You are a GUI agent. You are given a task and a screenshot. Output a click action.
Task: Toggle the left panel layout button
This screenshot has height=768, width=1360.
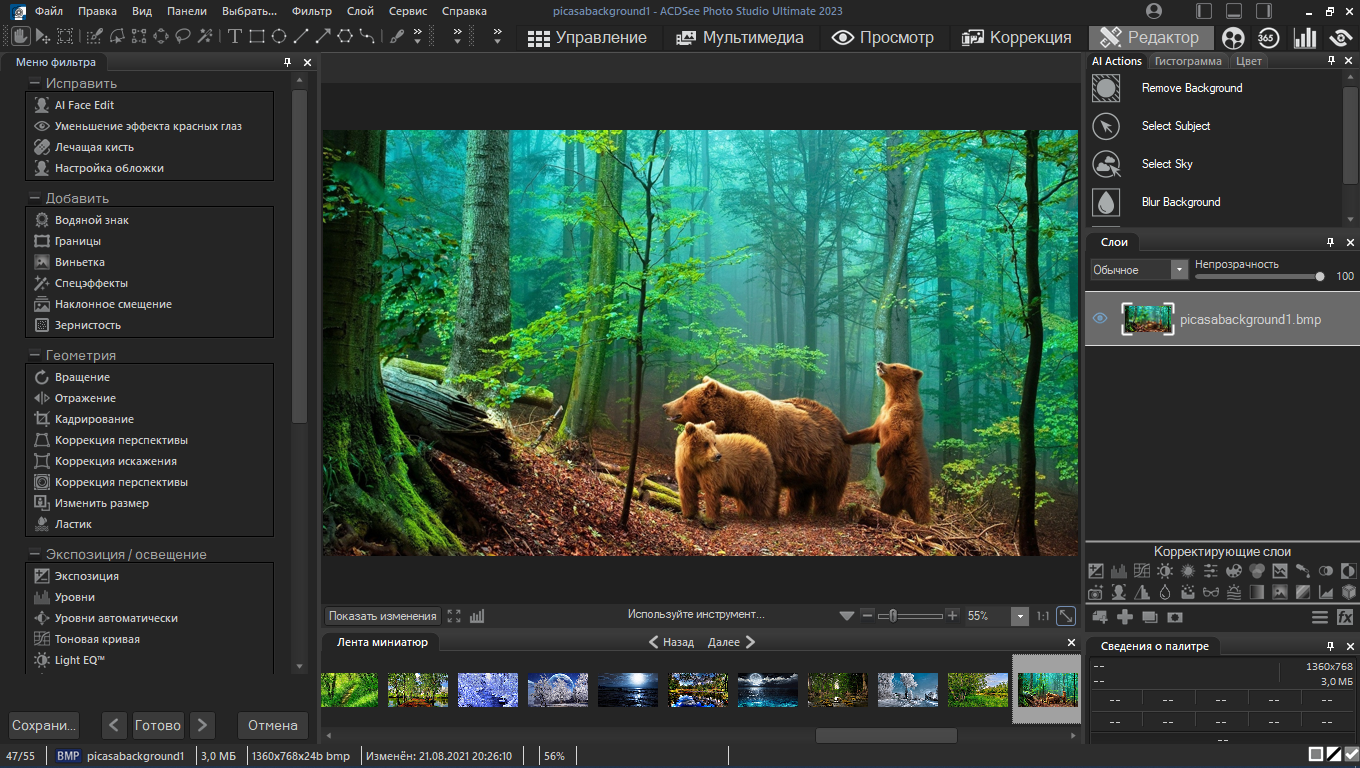point(1204,11)
